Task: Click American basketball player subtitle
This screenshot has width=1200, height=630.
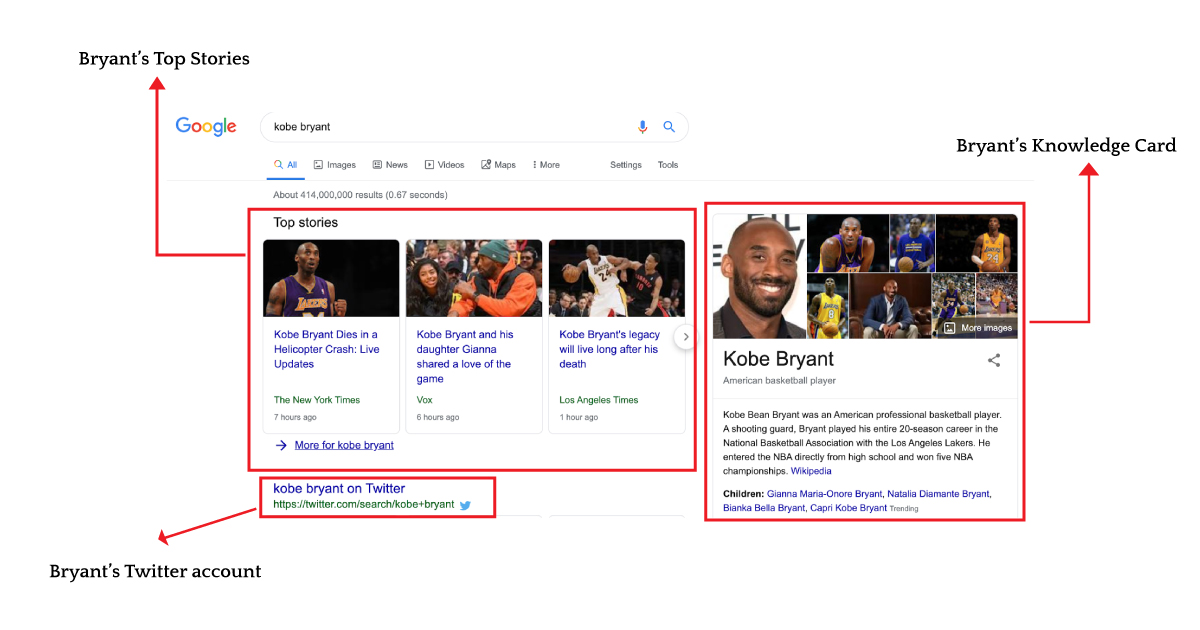Action: point(779,381)
